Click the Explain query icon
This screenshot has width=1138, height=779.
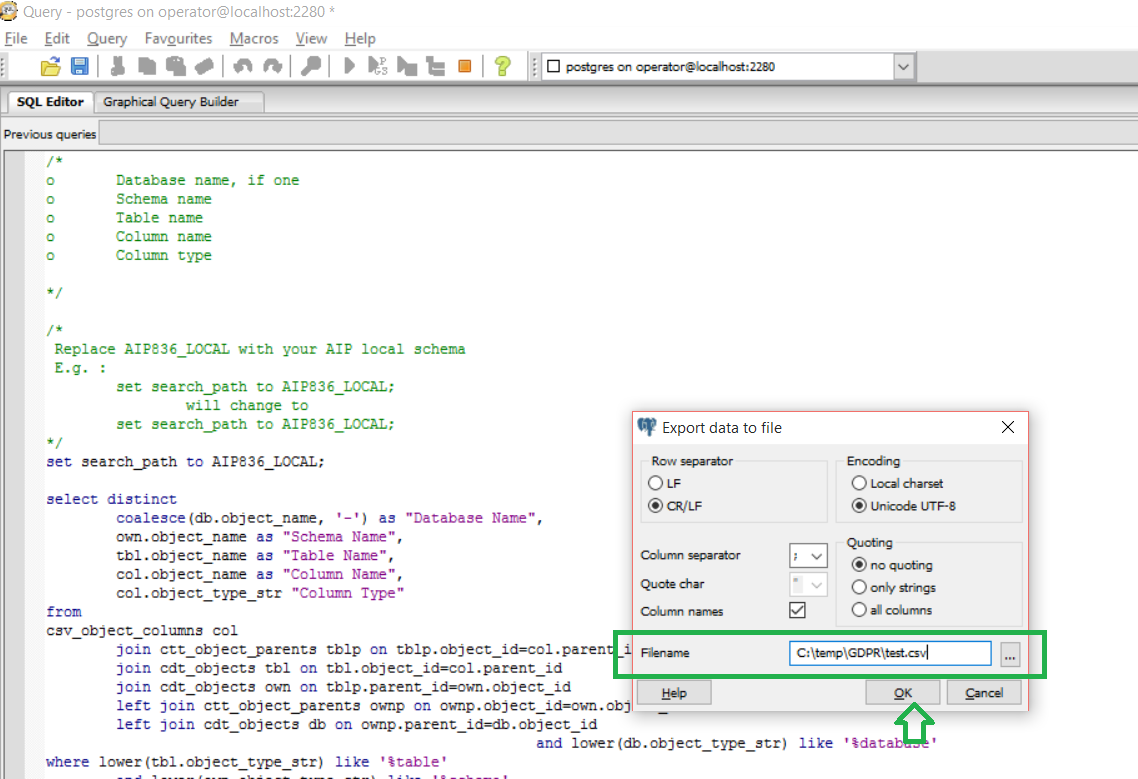(435, 67)
